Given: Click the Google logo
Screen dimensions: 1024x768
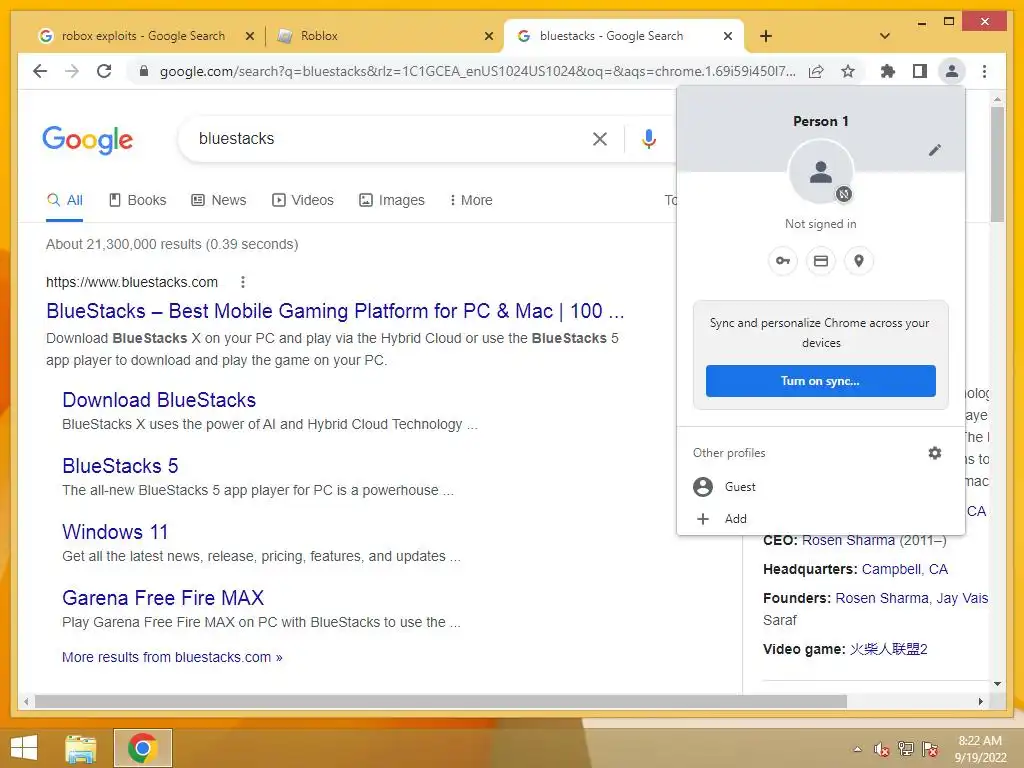Looking at the screenshot, I should point(88,140).
